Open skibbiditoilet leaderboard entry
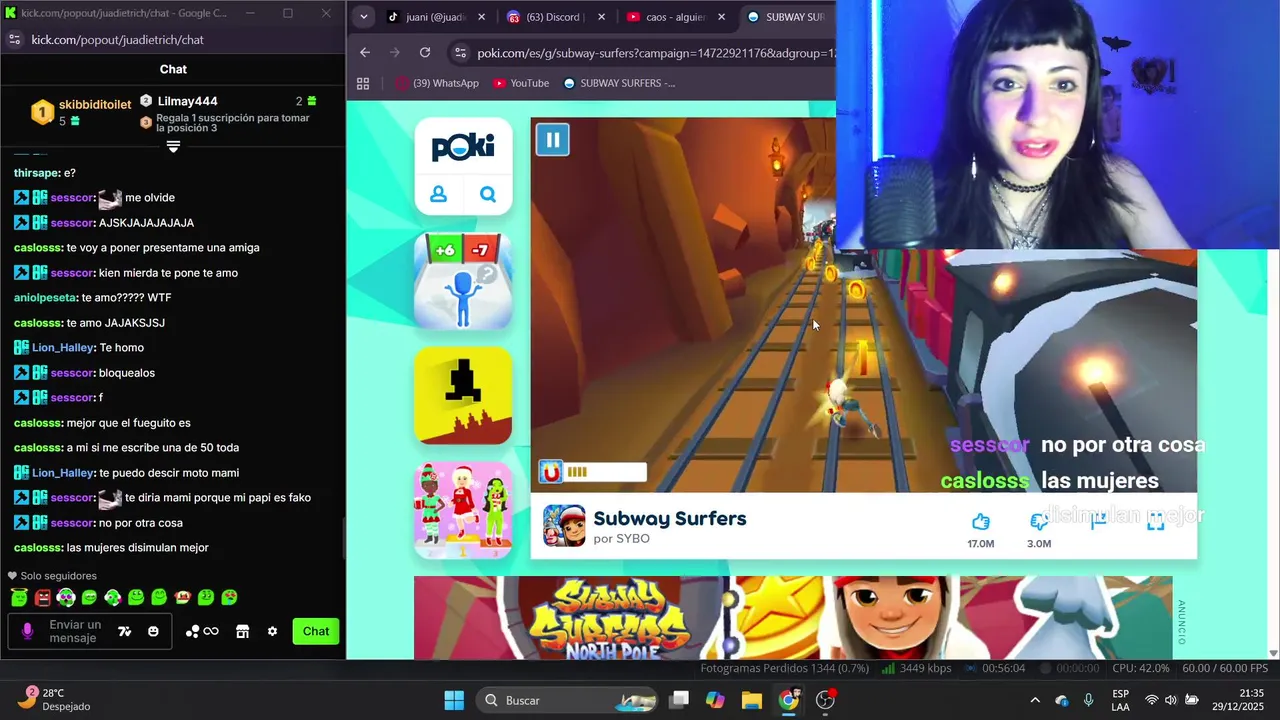The image size is (1280, 720). point(80,112)
